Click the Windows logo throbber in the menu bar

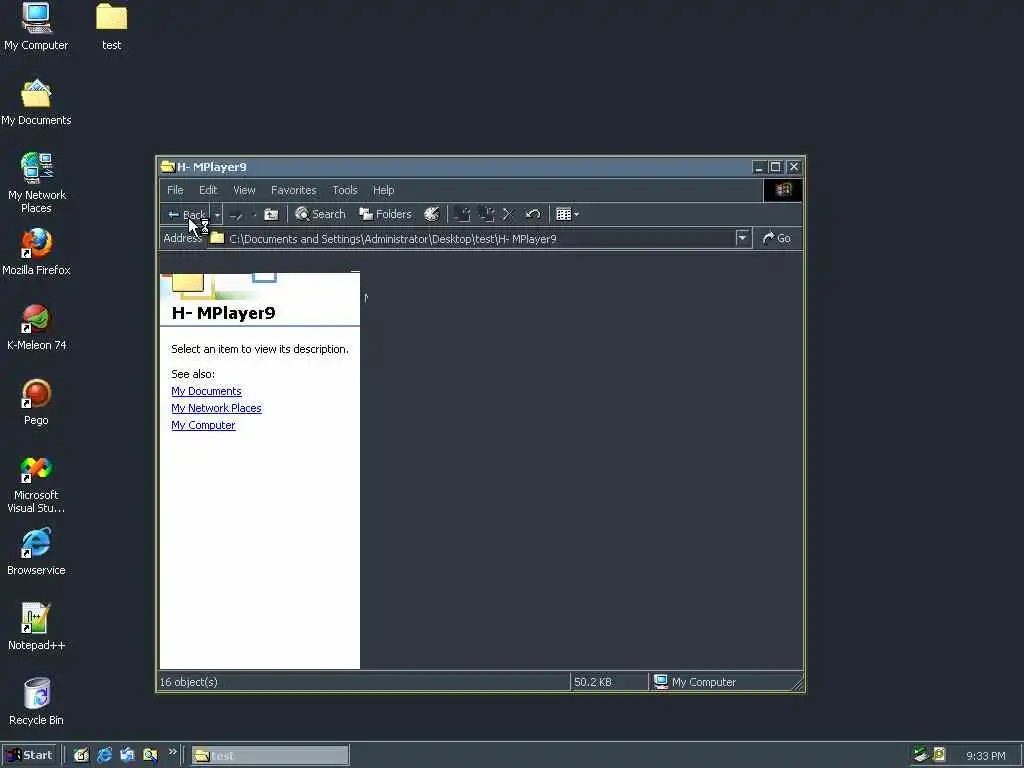(x=783, y=190)
